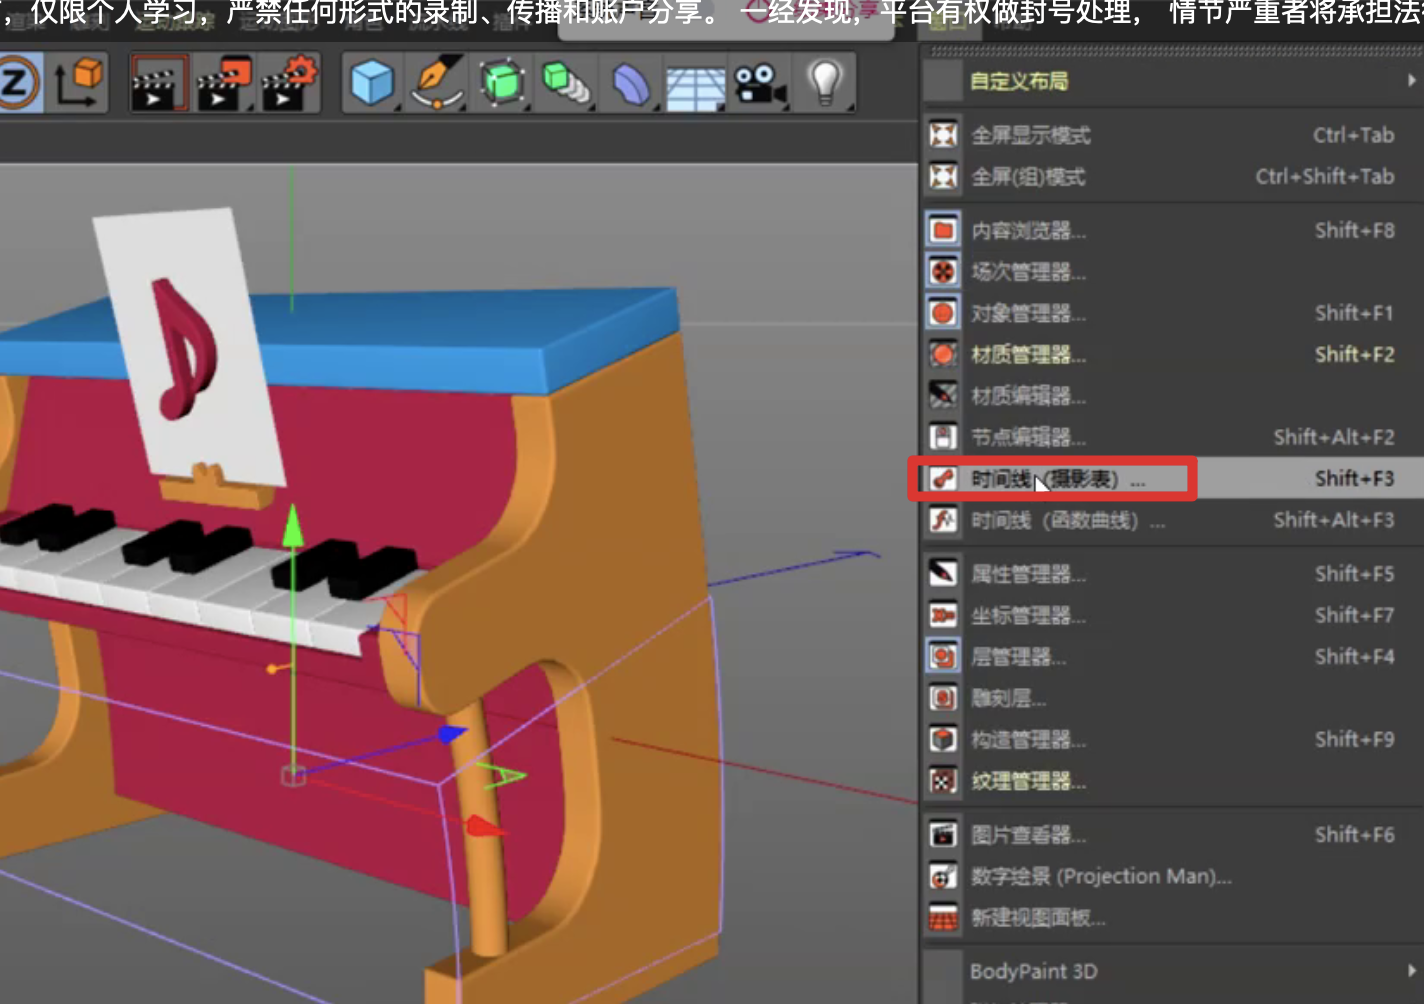Open 材质编辑器 from the menu
Image resolution: width=1424 pixels, height=1004 pixels.
[x=1172, y=396]
